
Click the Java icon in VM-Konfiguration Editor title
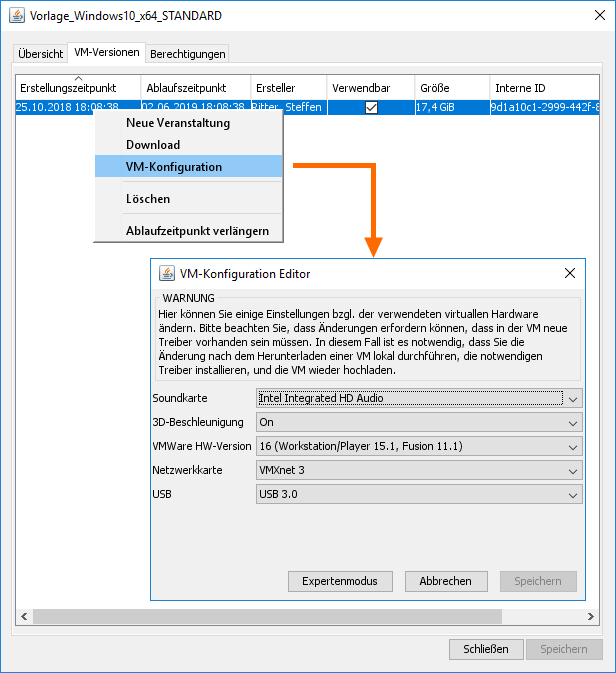[x=167, y=273]
